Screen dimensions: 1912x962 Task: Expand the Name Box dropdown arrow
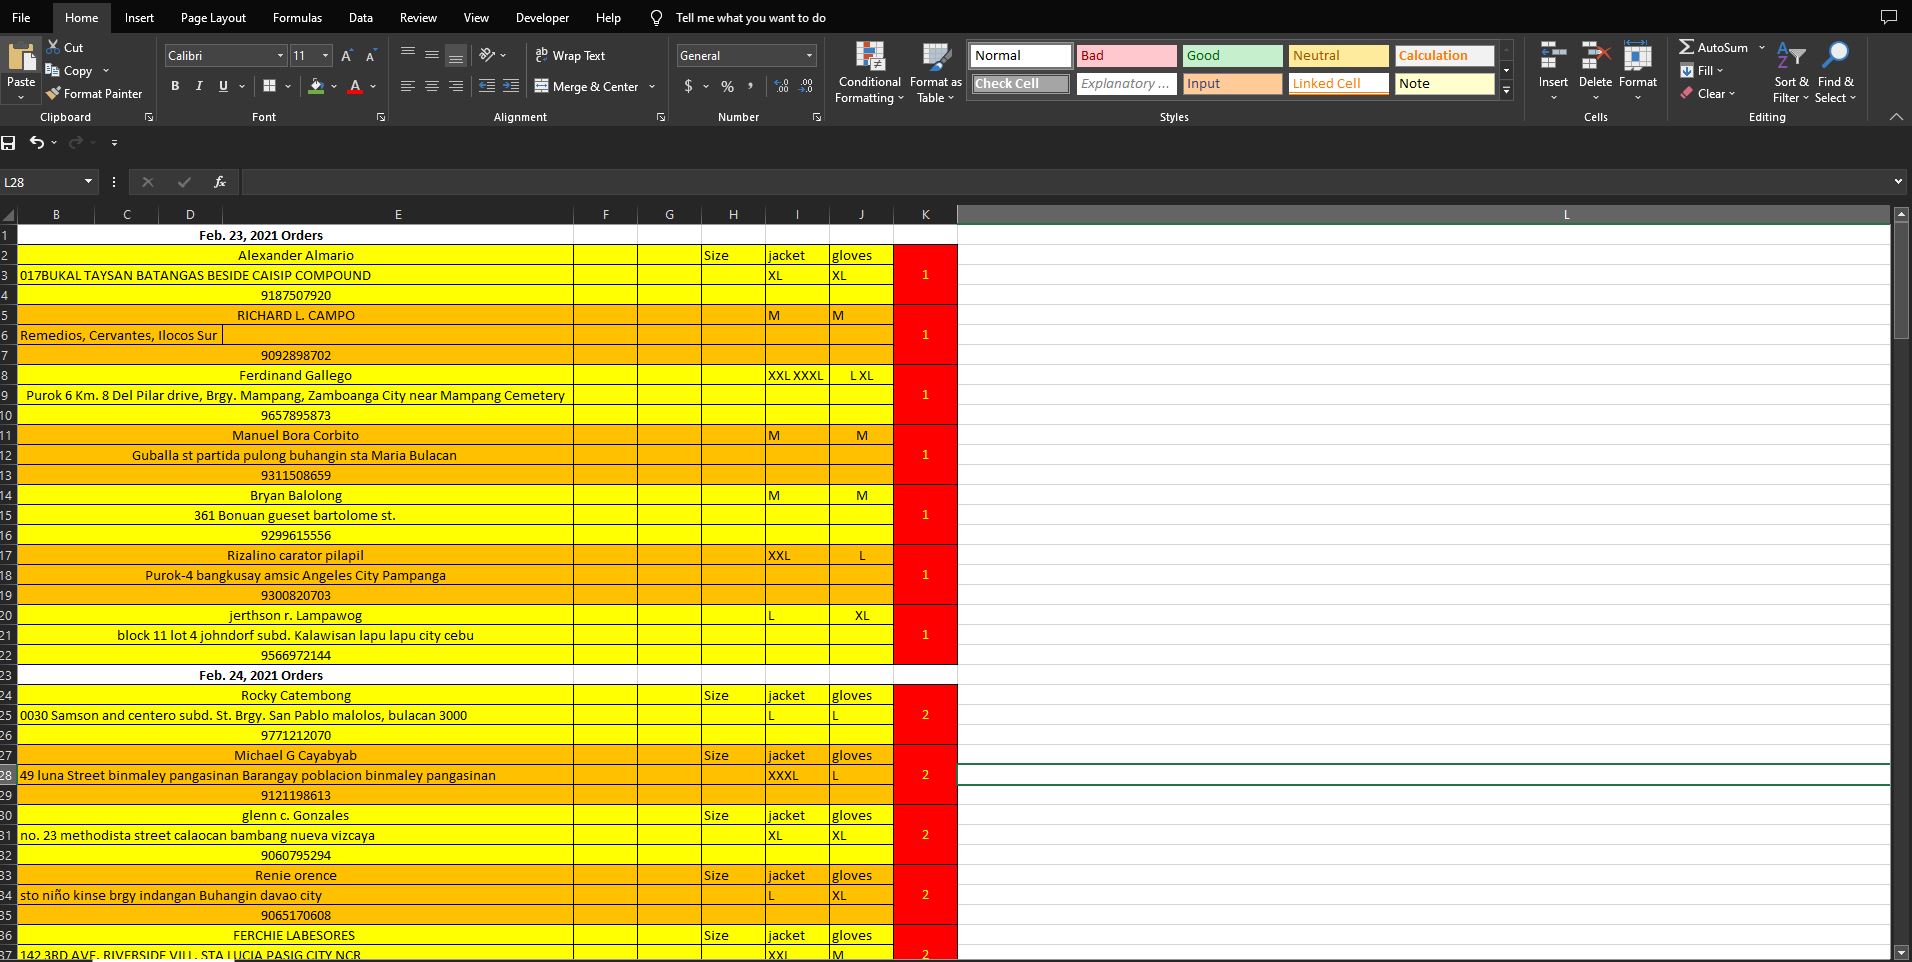click(88, 182)
